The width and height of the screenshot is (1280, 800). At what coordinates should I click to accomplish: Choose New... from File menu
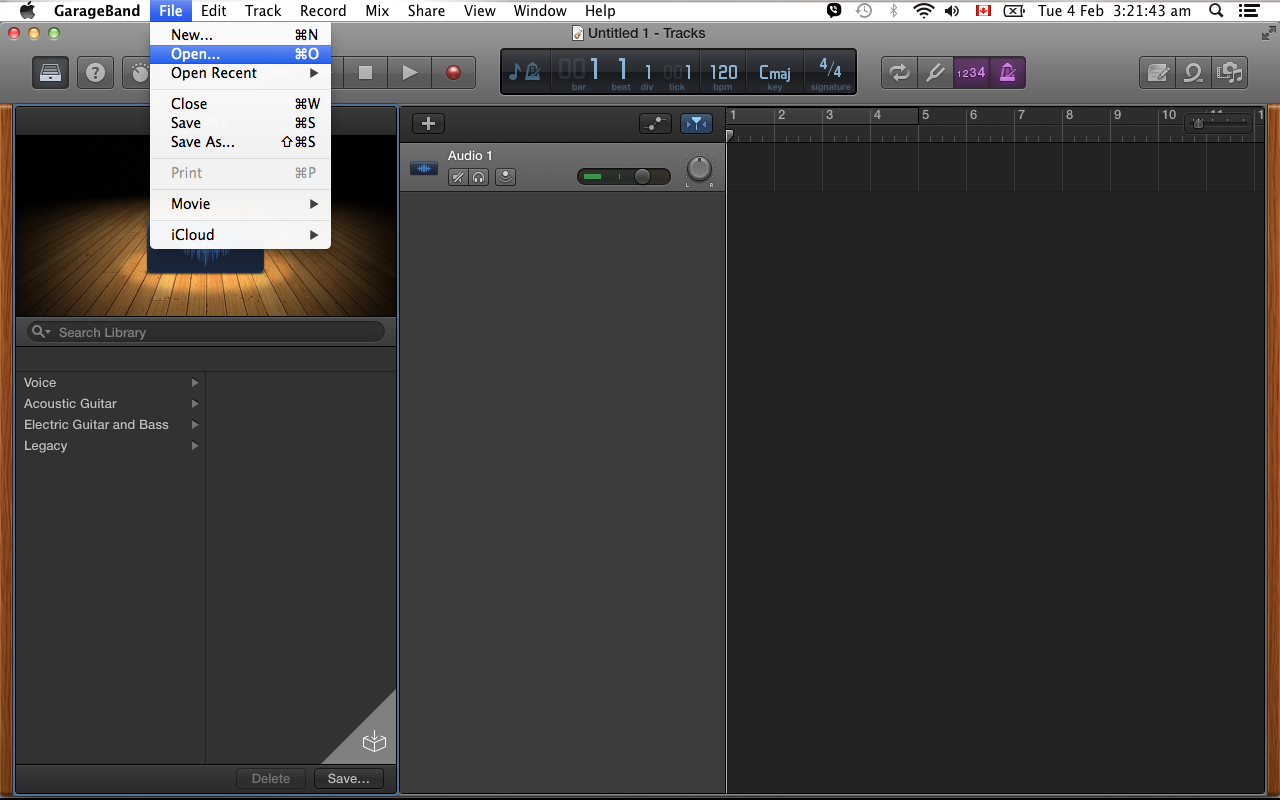point(240,34)
